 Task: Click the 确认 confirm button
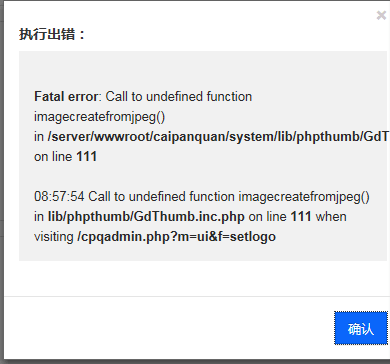click(x=361, y=328)
